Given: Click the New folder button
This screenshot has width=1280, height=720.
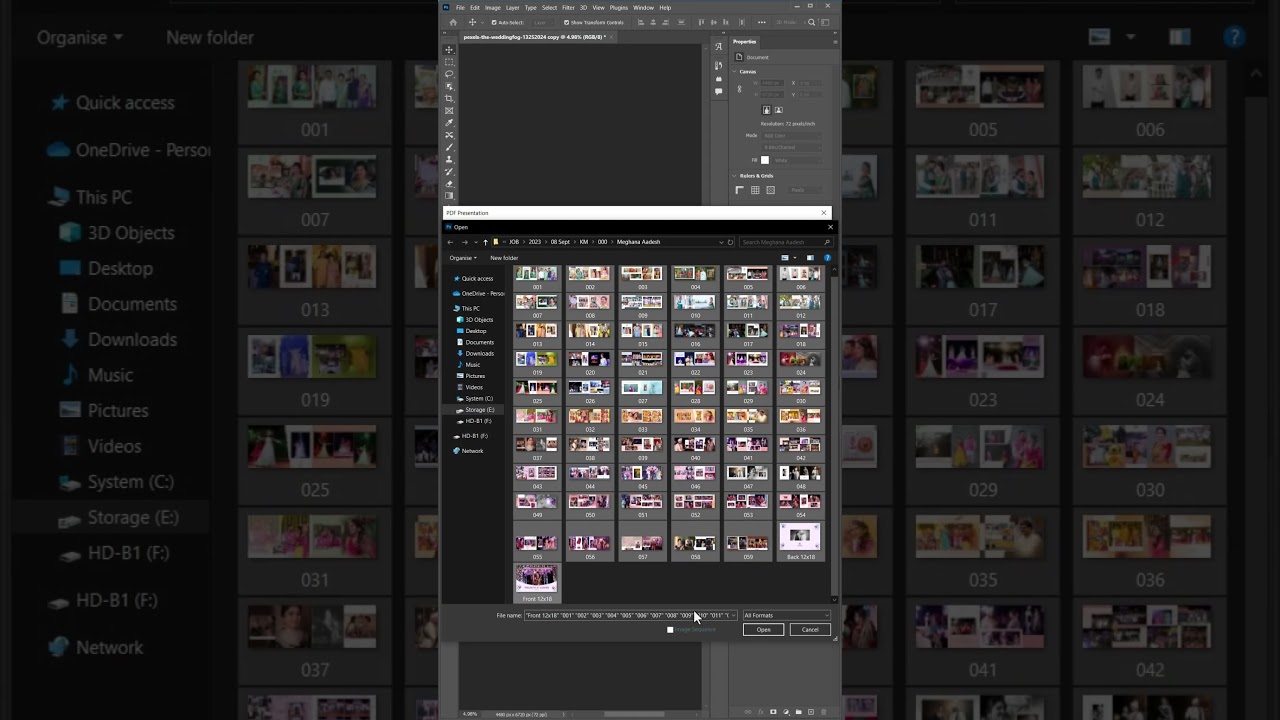Looking at the screenshot, I should point(504,258).
